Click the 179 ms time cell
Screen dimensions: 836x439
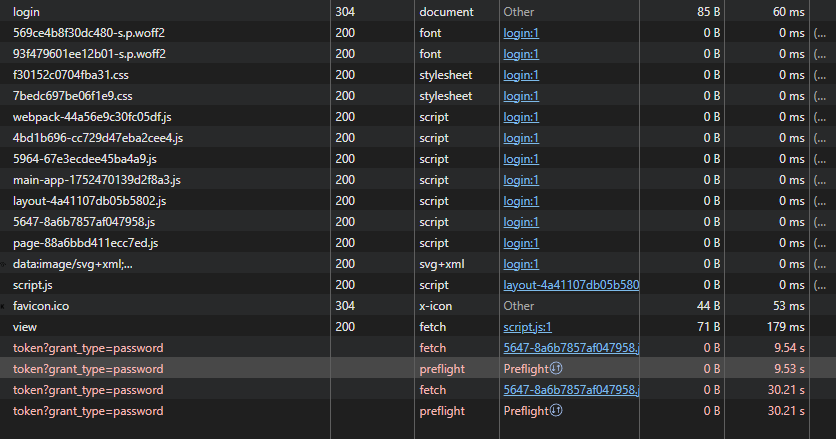pos(786,327)
